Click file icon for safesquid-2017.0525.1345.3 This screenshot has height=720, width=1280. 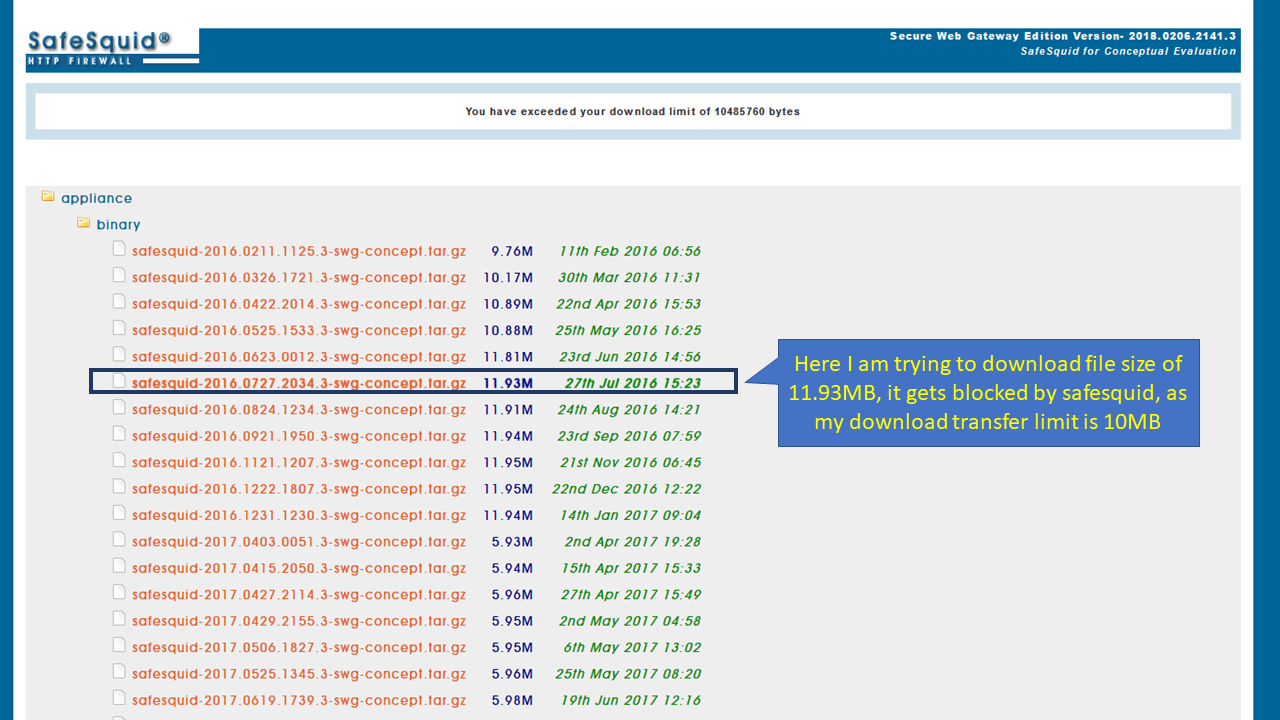pos(119,672)
